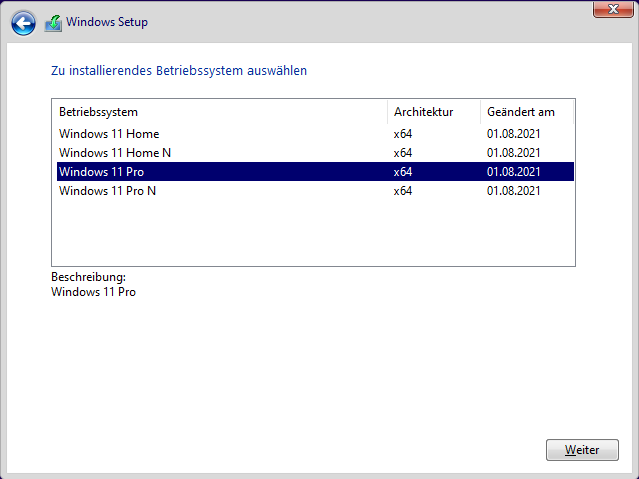Click the date cell for Windows 11 Home
This screenshot has width=639, height=479.
[514, 134]
